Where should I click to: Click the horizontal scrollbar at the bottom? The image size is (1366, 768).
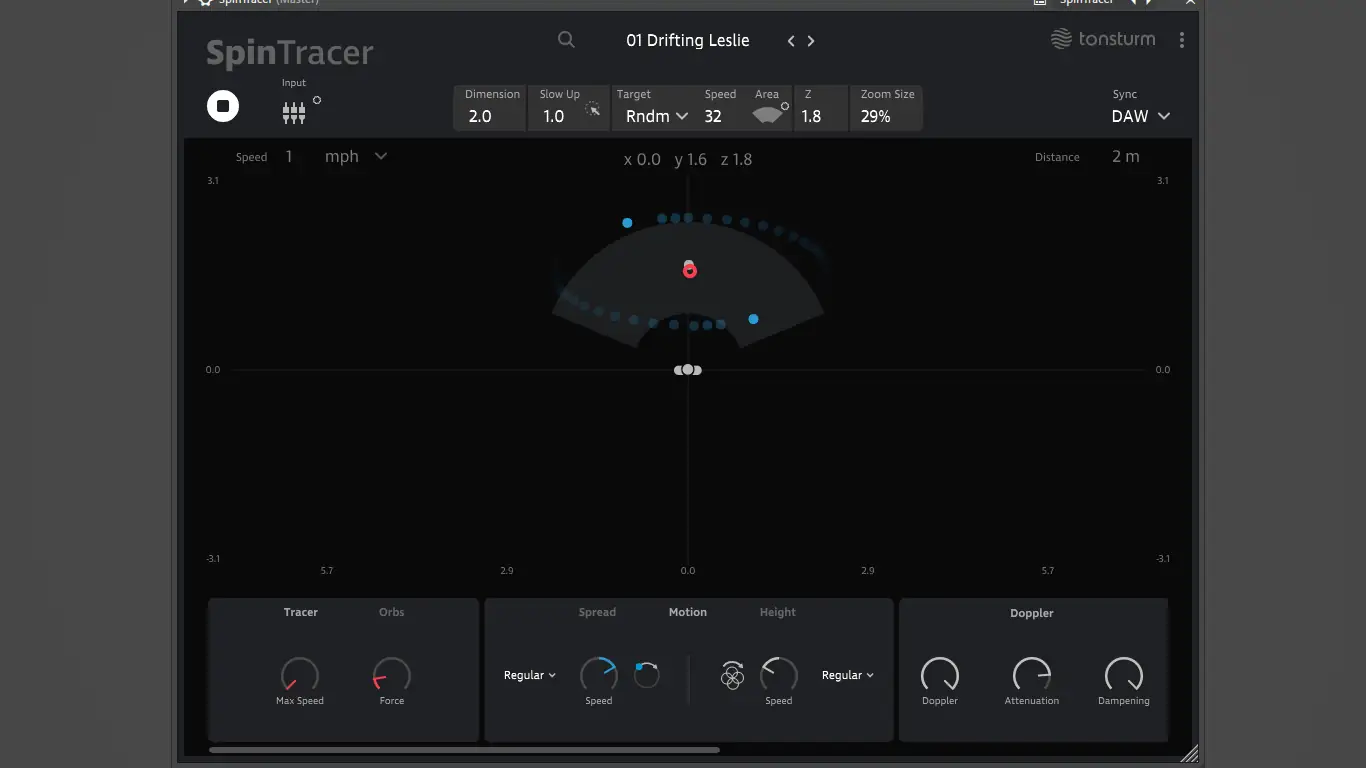click(465, 749)
